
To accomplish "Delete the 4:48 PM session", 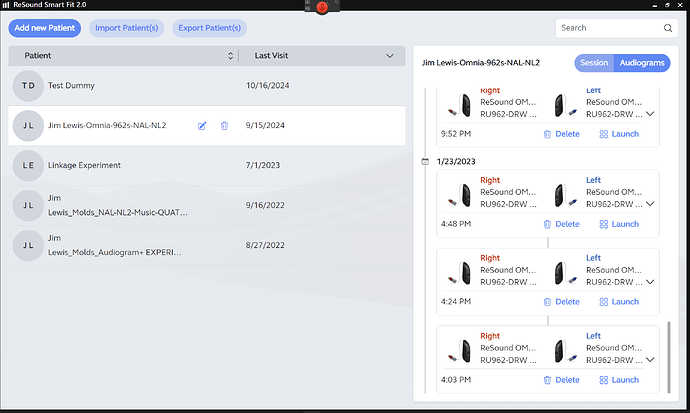I will (562, 224).
